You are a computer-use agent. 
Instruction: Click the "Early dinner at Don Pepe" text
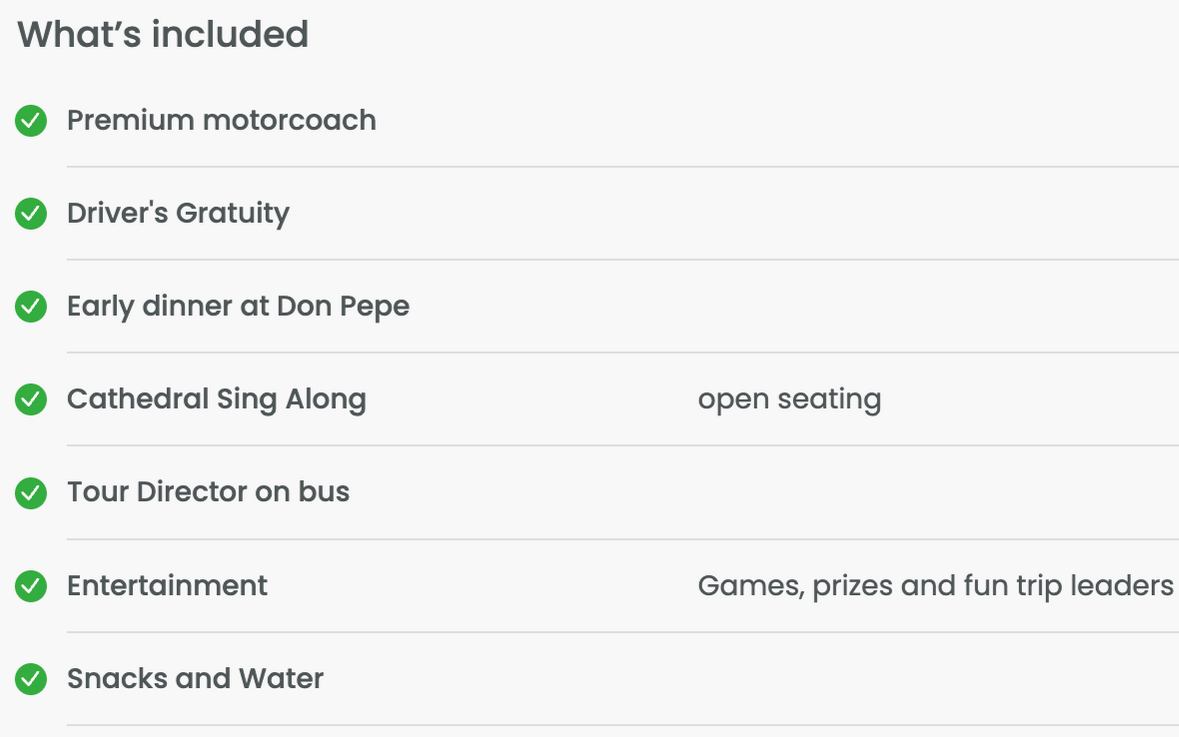coord(238,306)
